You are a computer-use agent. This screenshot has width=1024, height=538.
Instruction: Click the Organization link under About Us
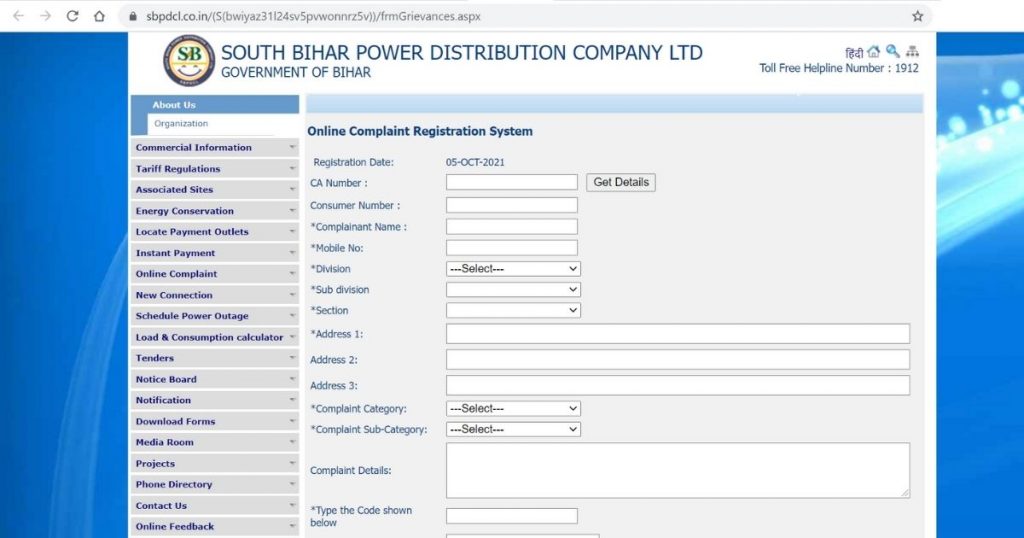click(x=181, y=124)
